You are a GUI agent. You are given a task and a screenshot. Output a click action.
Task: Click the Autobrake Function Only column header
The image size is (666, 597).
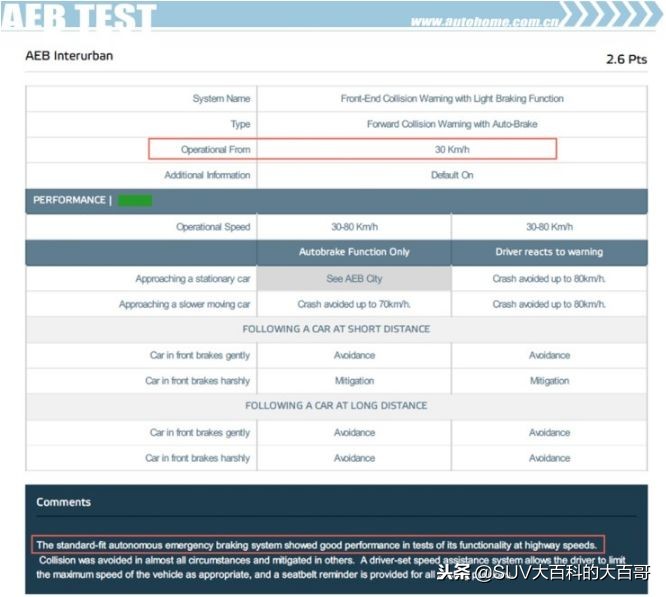click(x=354, y=252)
